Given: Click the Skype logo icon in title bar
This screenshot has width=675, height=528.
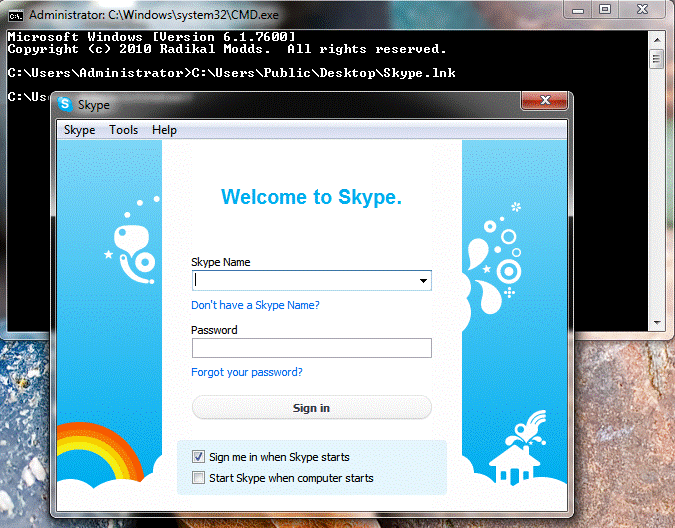Looking at the screenshot, I should click(66, 104).
